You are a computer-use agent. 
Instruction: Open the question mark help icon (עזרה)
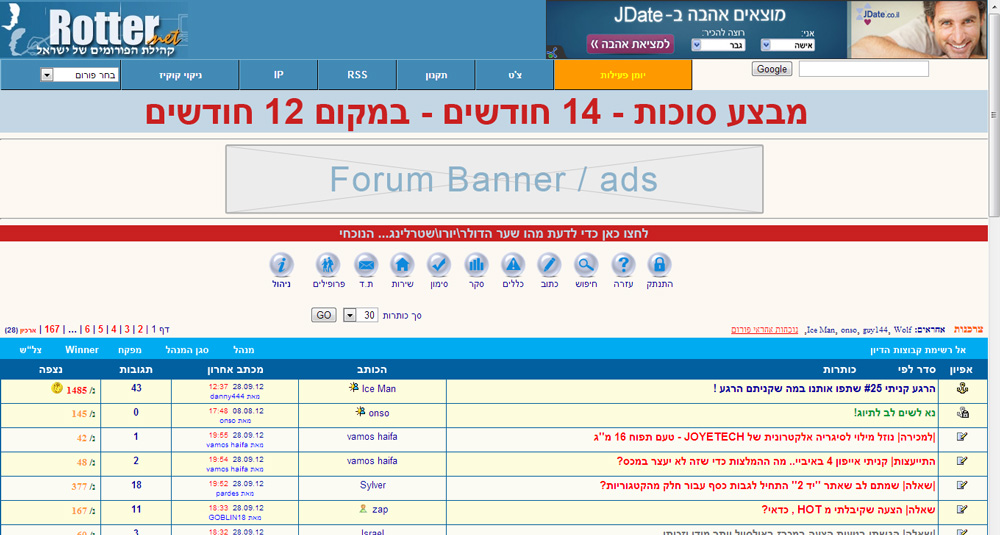click(x=623, y=265)
